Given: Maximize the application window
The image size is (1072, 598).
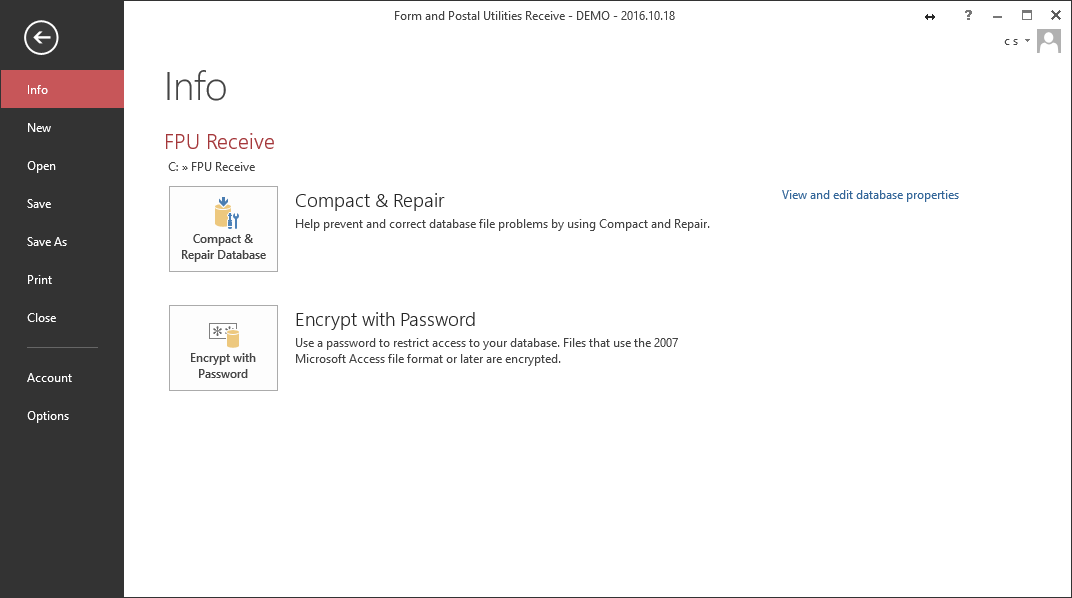Looking at the screenshot, I should [x=1027, y=16].
